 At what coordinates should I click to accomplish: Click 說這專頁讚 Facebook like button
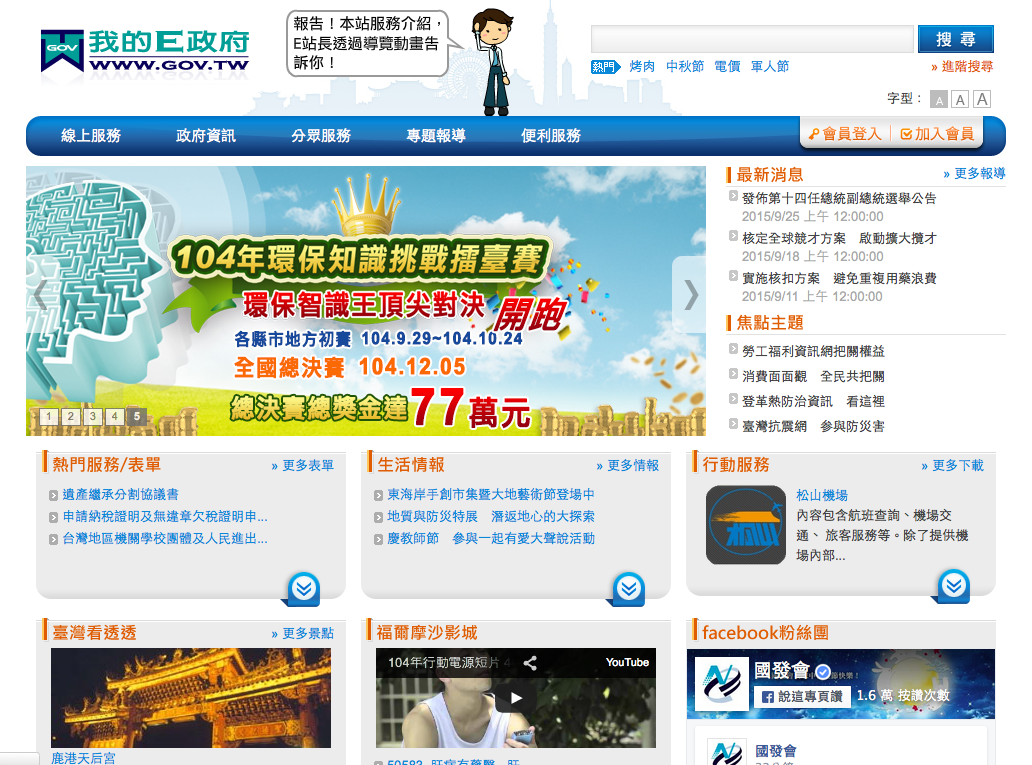(x=803, y=697)
